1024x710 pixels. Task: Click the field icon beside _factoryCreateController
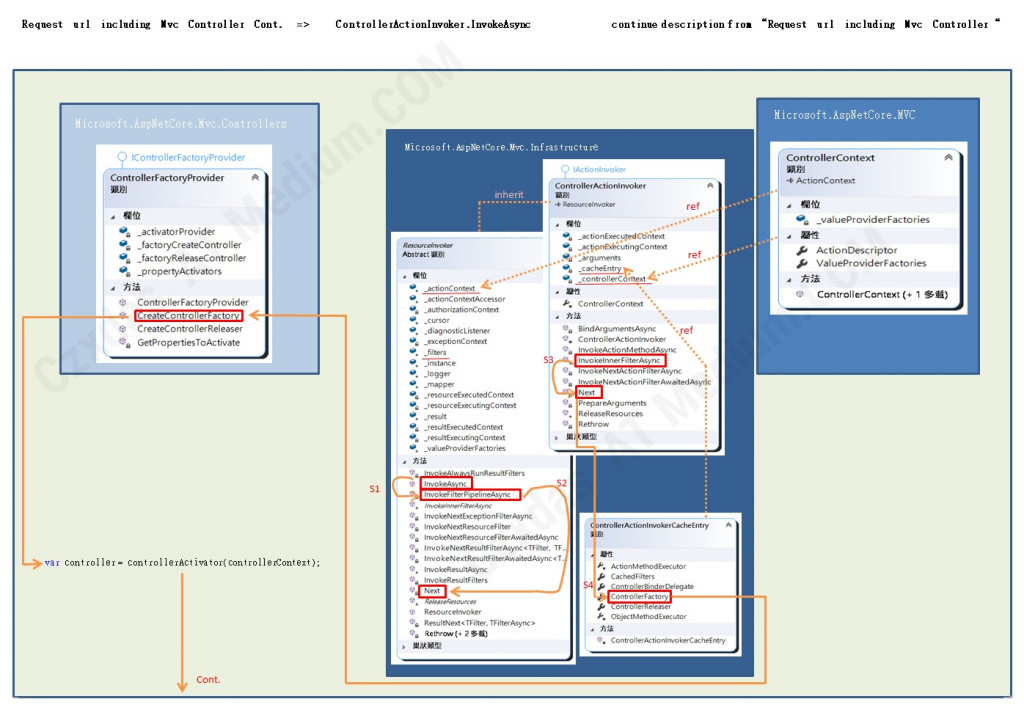[124, 244]
